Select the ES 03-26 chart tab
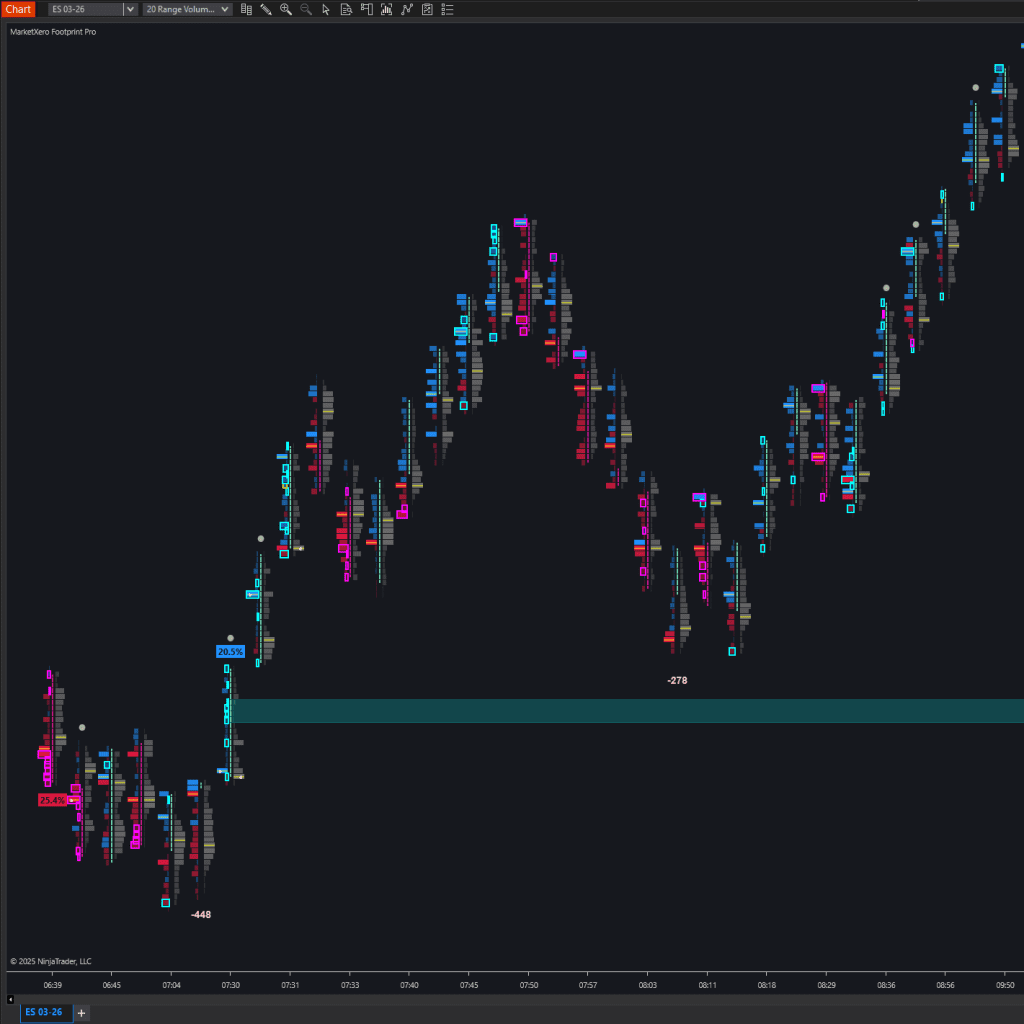 [x=43, y=1012]
